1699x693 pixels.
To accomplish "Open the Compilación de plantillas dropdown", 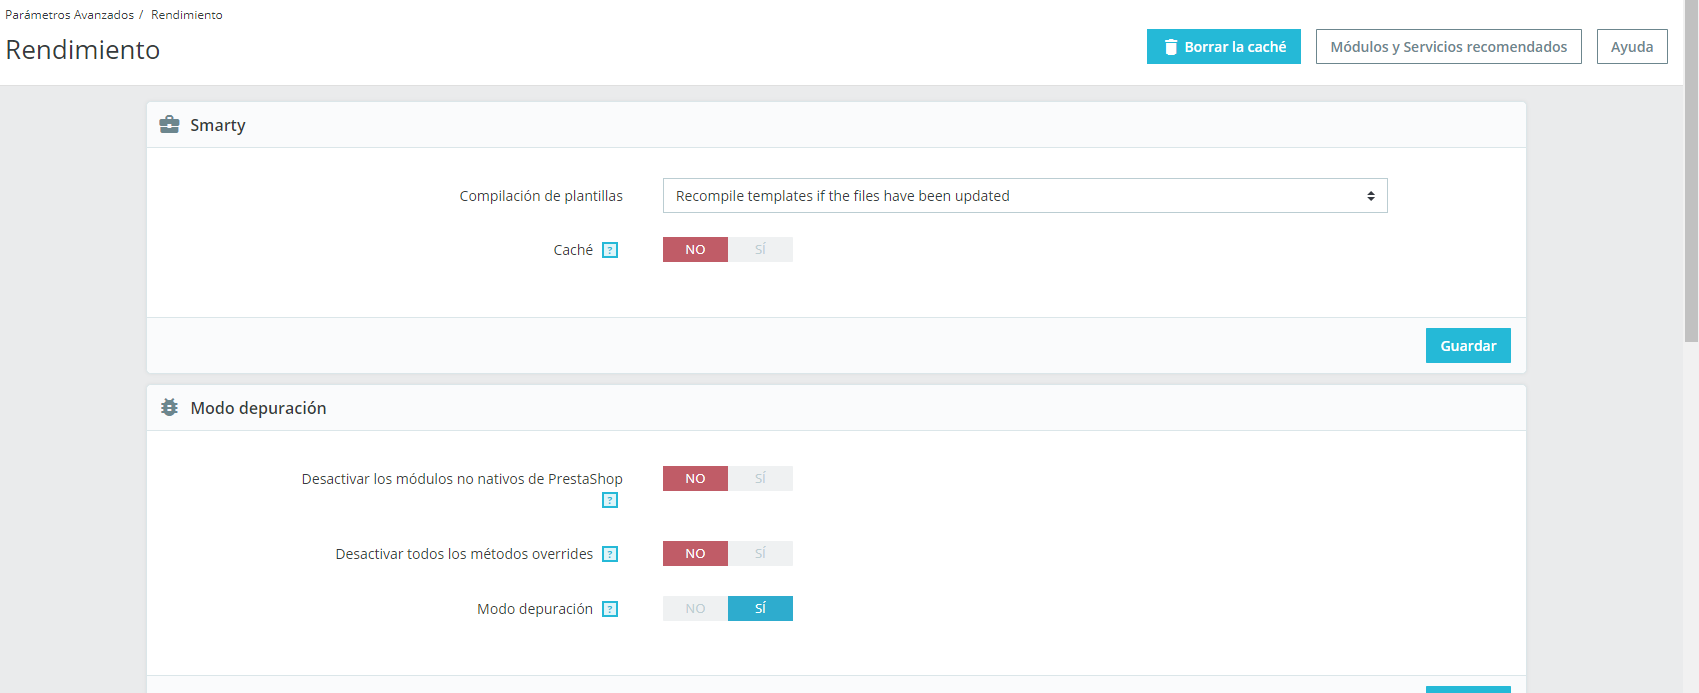I will pos(1025,196).
